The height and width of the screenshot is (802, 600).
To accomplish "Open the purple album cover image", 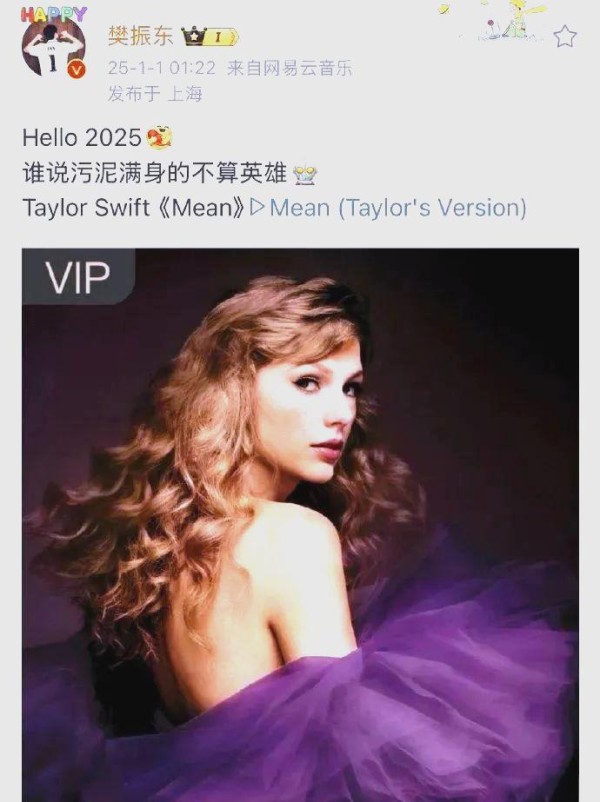I will point(300,525).
